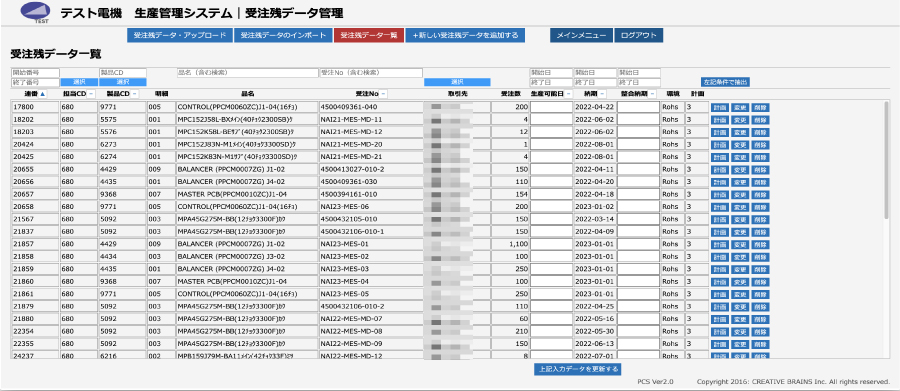Screen dimensions: 900x391
Task: Click 納期 cell 2022-06-13
Action: click(595, 344)
